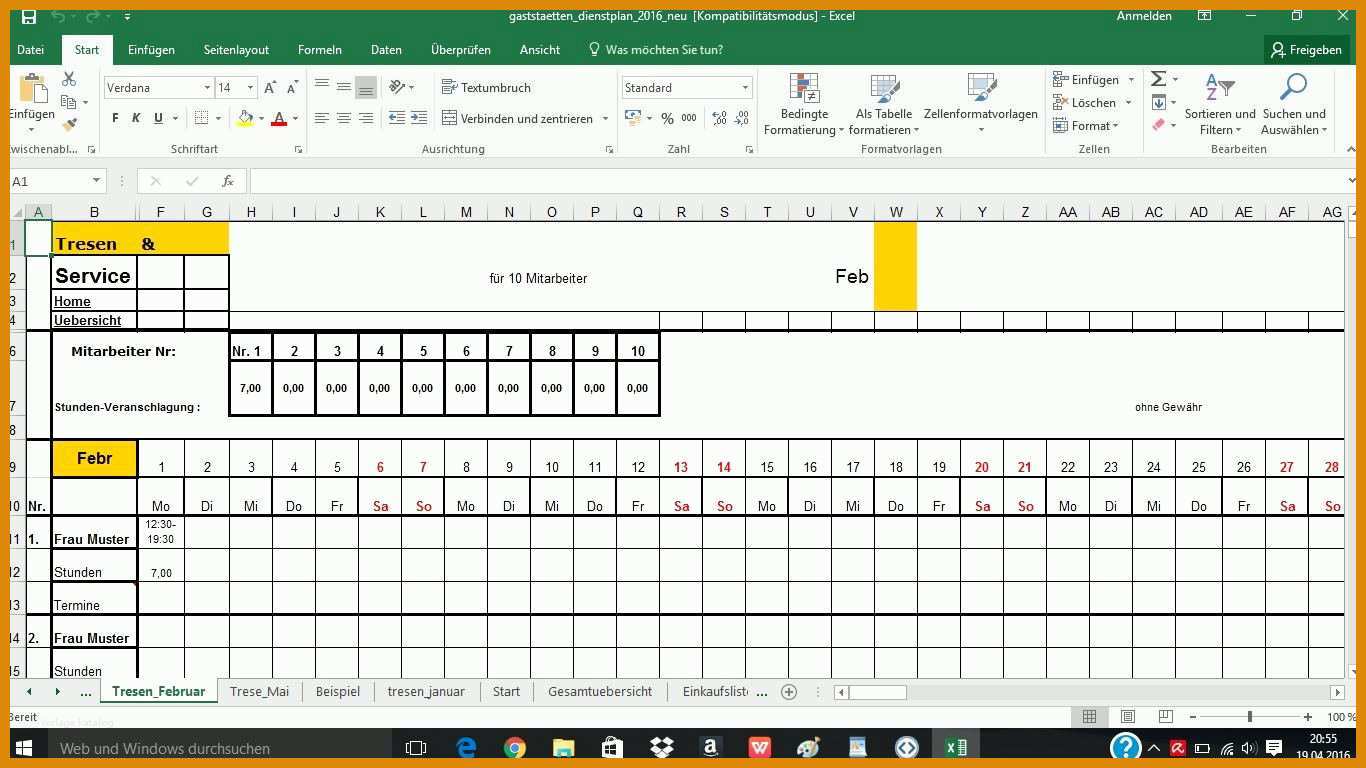Expand the Name Box A1 dropdown
This screenshot has width=1366, height=768.
point(96,181)
